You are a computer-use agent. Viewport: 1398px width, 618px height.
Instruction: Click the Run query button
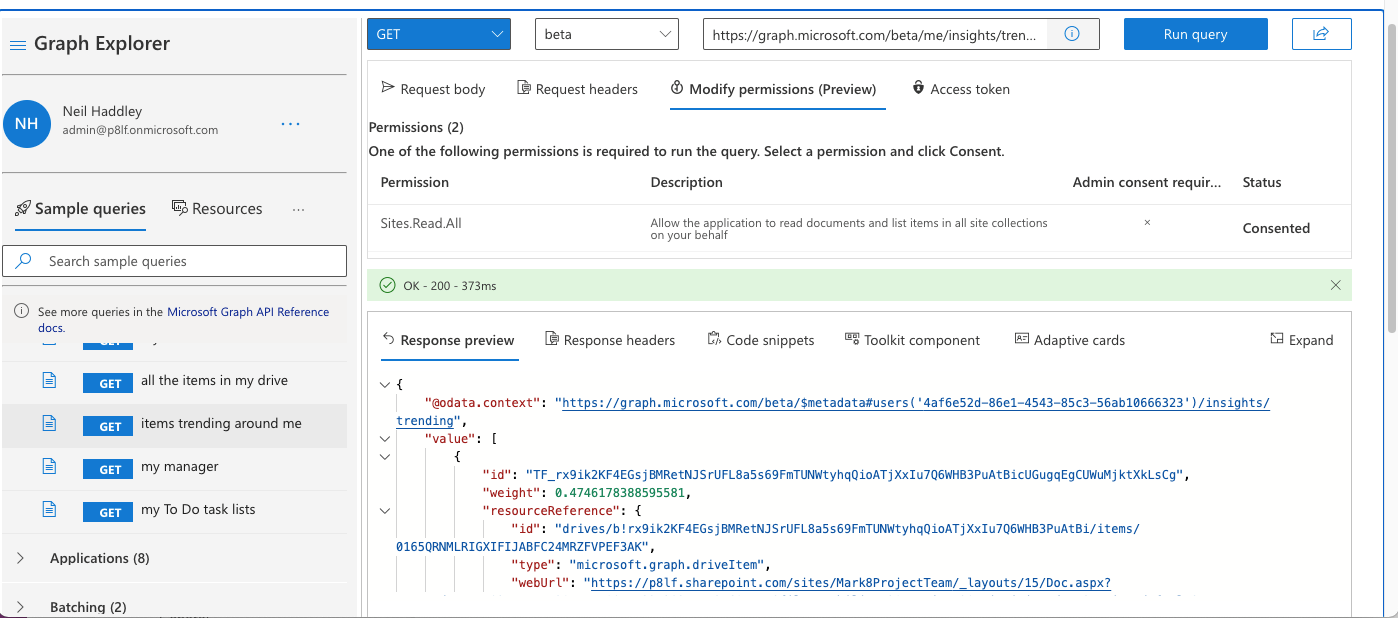(x=1195, y=34)
